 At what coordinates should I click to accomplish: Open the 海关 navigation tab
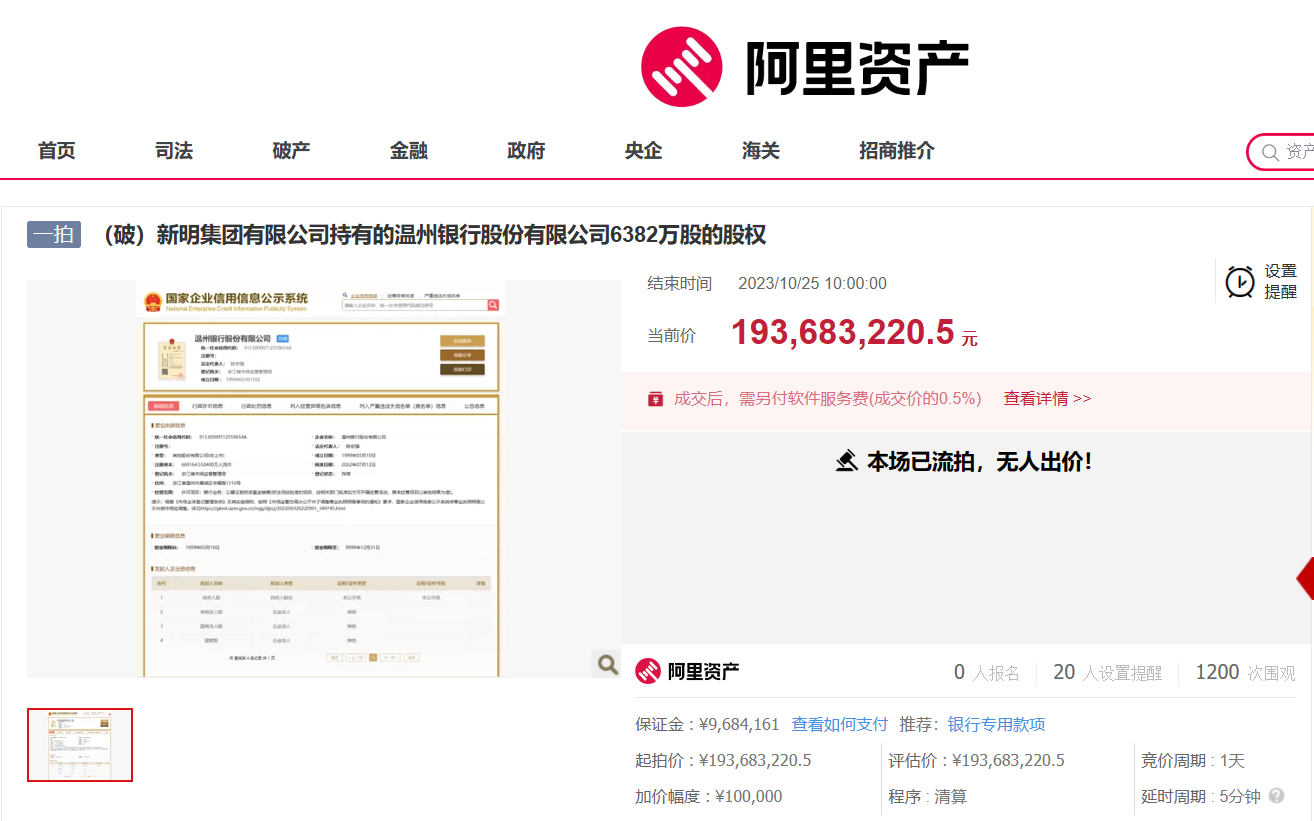pyautogui.click(x=761, y=151)
